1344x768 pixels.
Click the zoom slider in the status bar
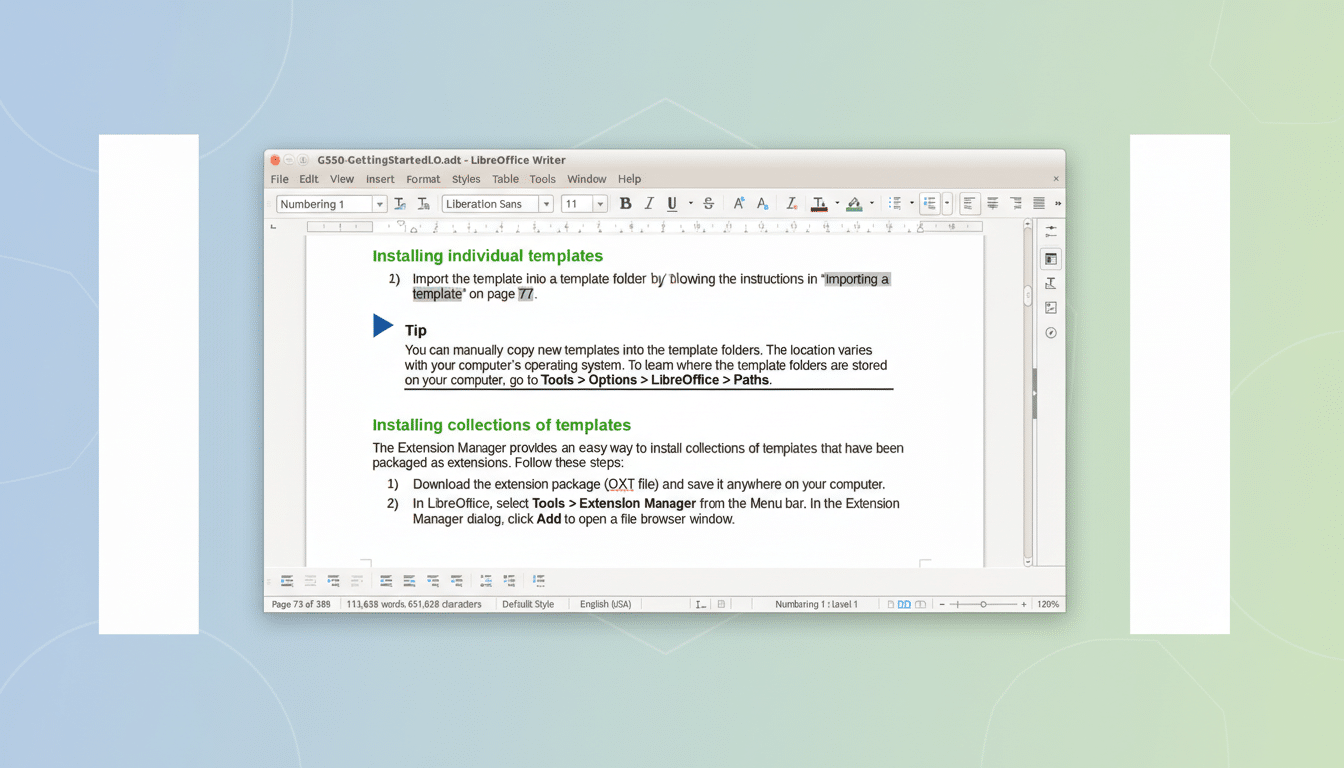[x=983, y=604]
